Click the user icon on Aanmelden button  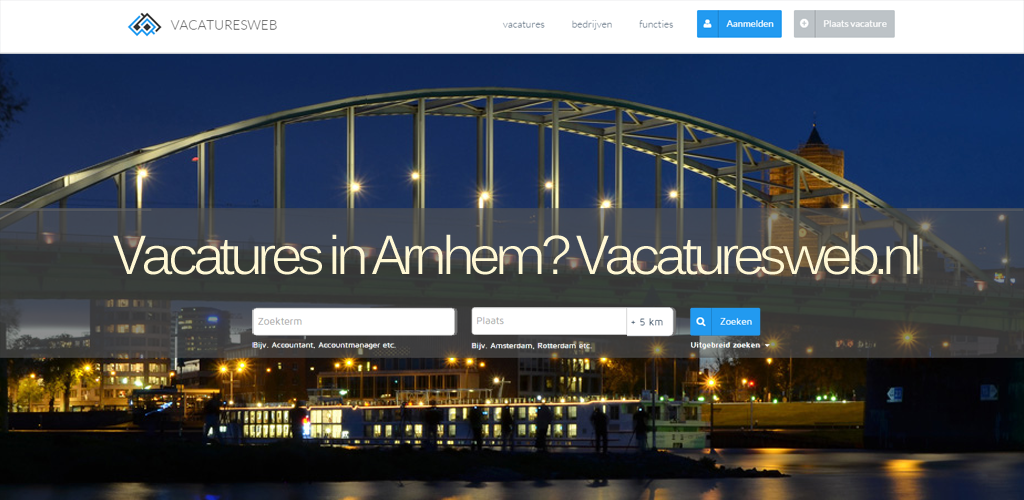point(707,24)
